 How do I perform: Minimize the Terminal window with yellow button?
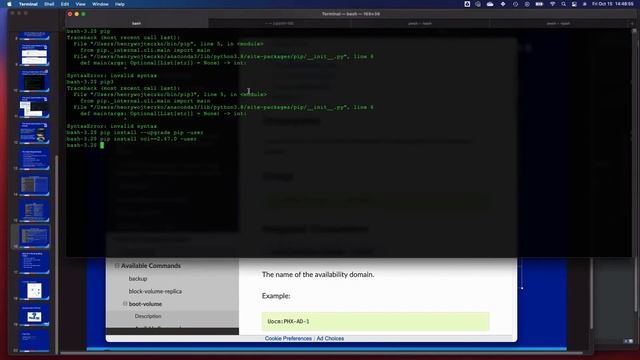click(x=77, y=14)
